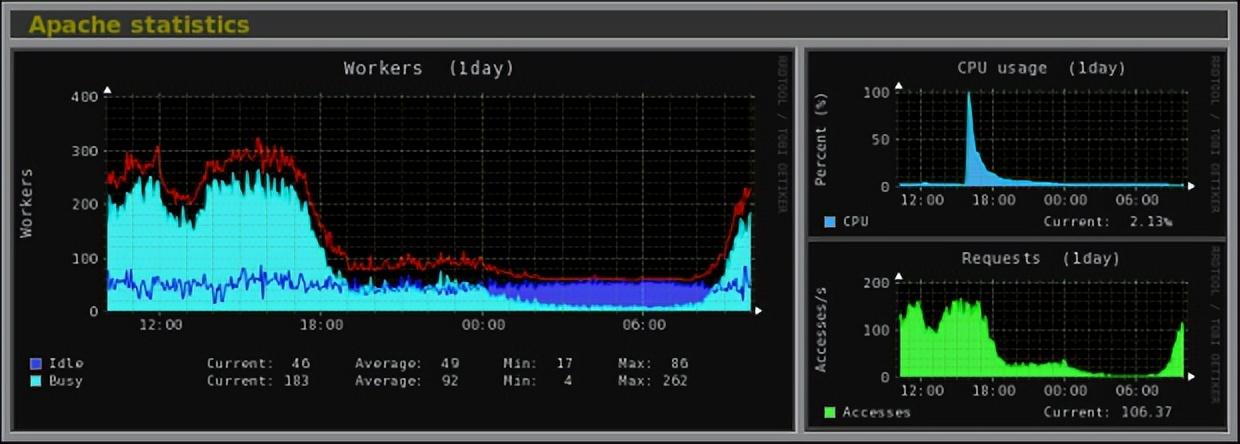Click the Apache statistics header title

click(x=139, y=25)
